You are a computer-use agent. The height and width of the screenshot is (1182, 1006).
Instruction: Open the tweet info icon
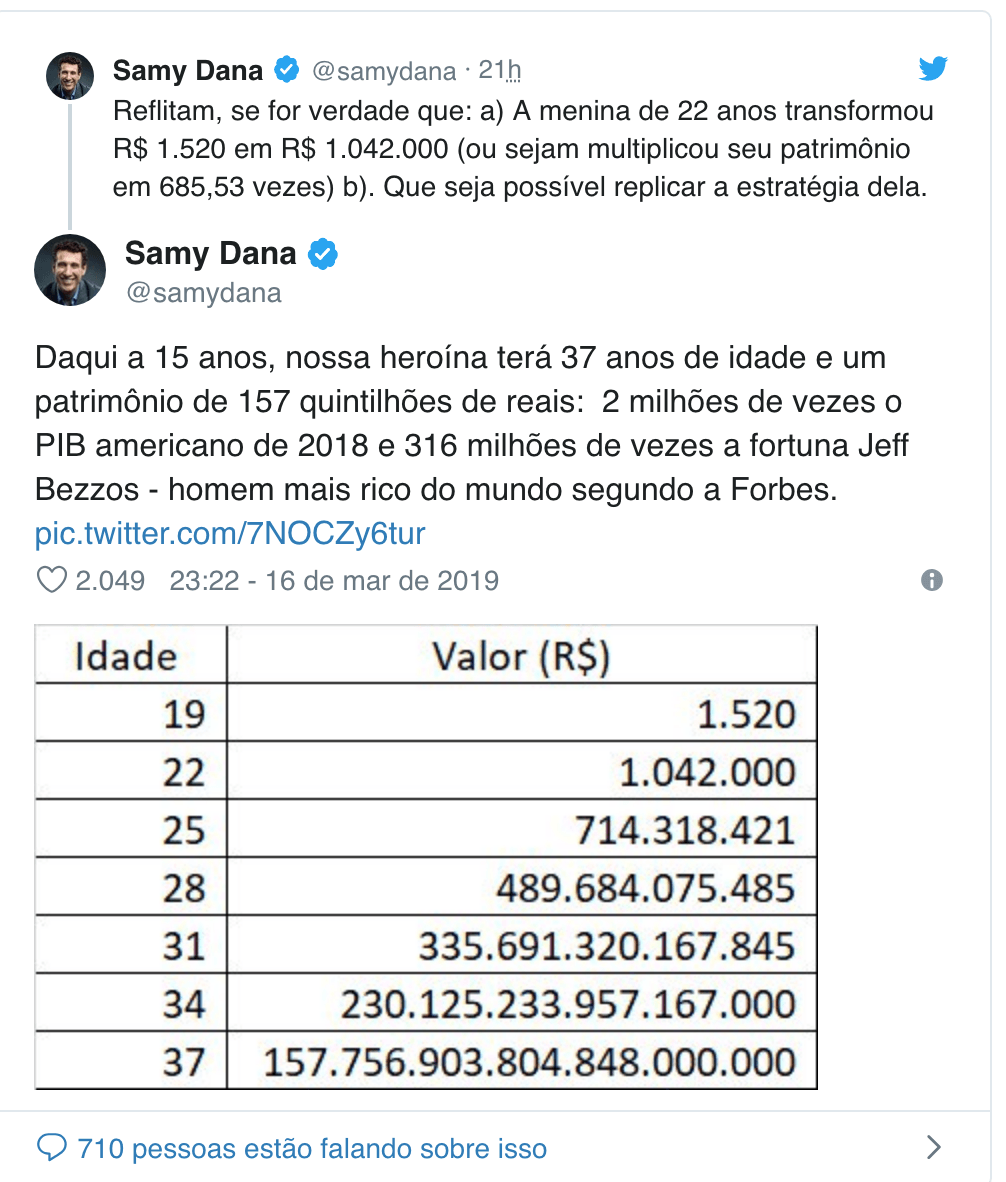932,580
